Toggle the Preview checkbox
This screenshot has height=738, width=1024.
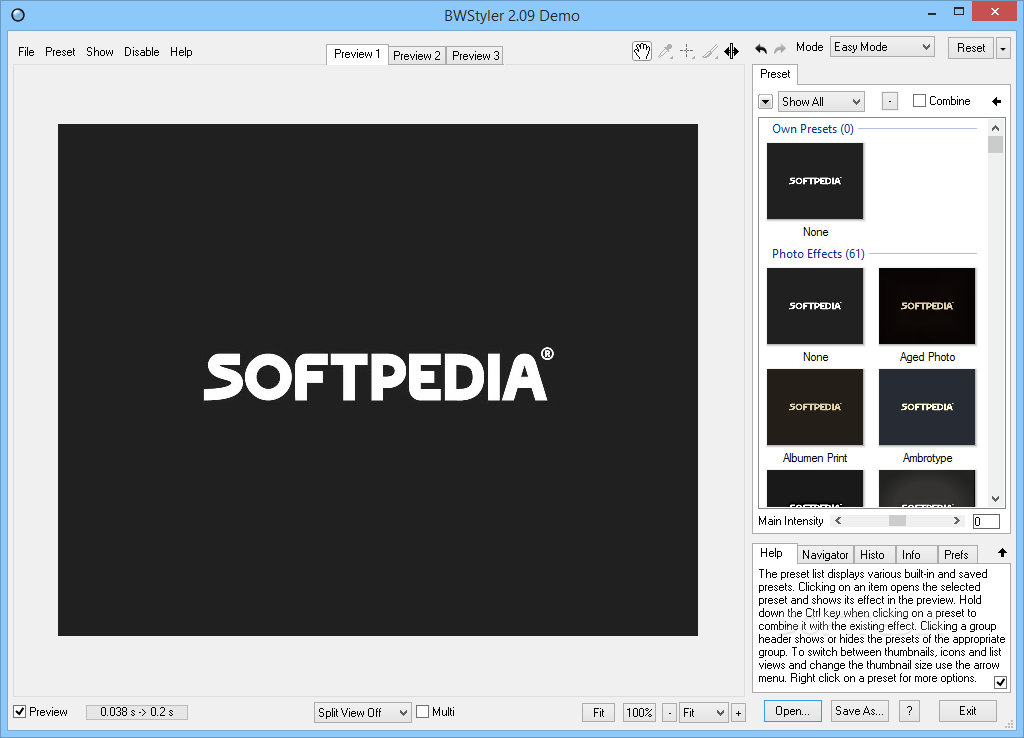(x=20, y=712)
